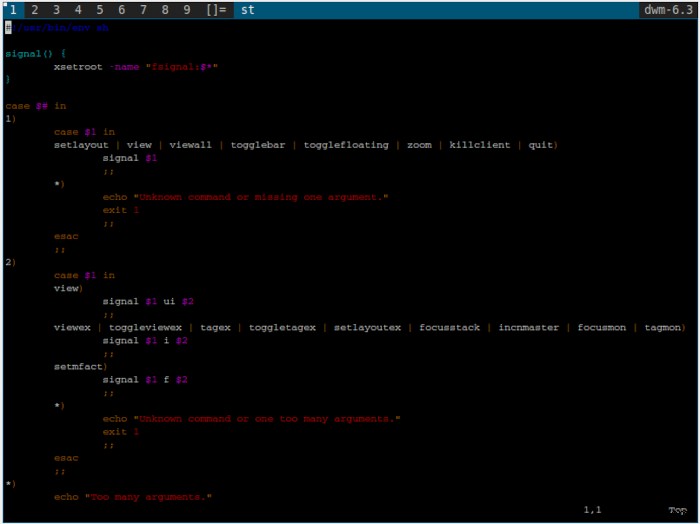
Task: Click the 1,1 cursor position indicator
Action: (592, 509)
